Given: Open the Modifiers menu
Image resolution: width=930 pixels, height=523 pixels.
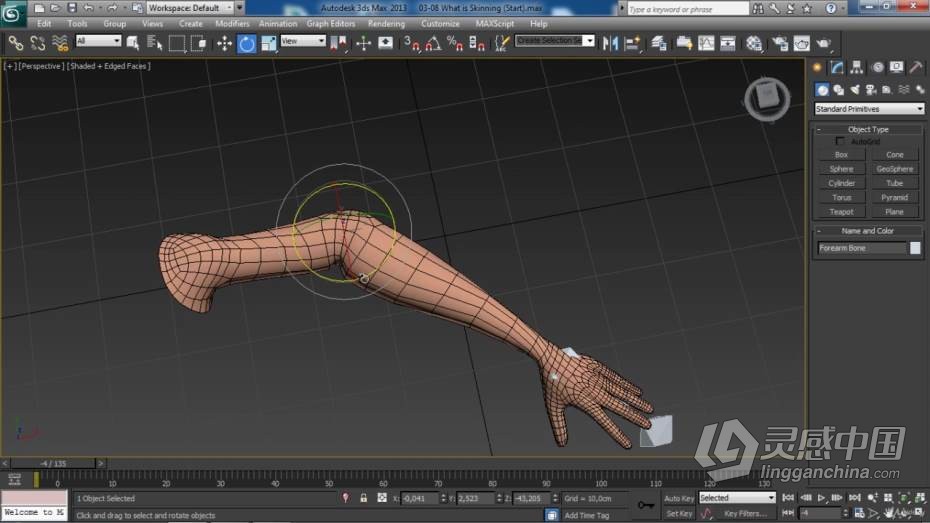Looking at the screenshot, I should (x=232, y=24).
